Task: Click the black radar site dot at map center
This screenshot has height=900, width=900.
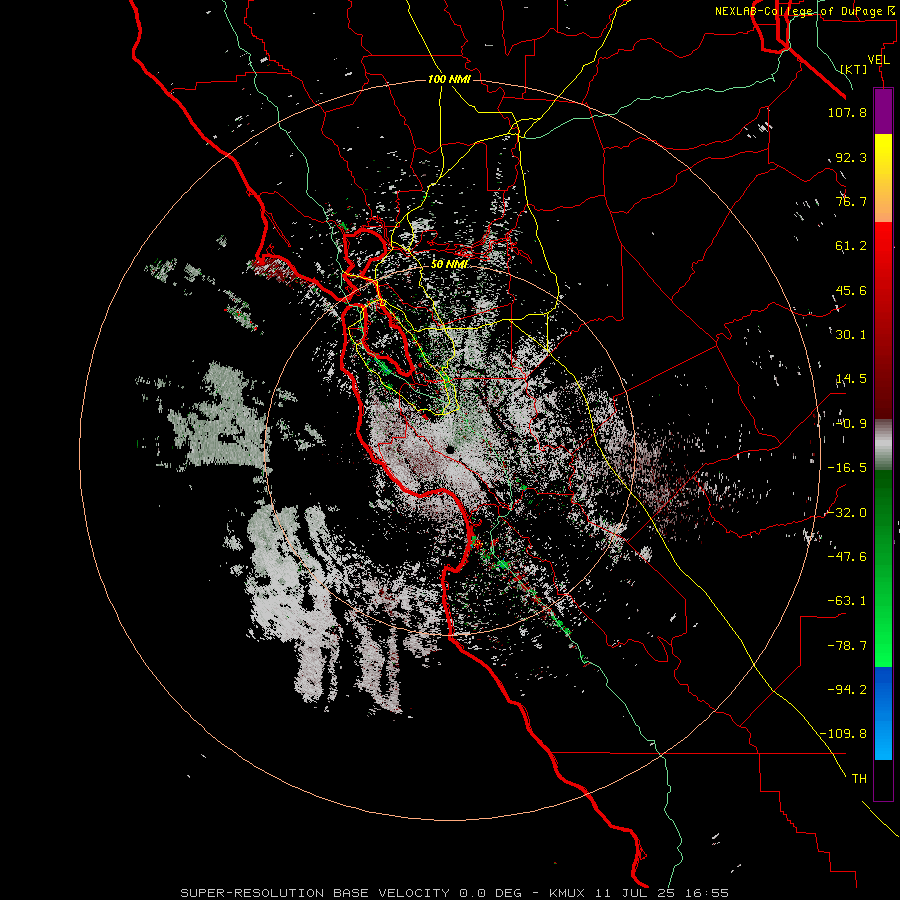Action: point(451,449)
